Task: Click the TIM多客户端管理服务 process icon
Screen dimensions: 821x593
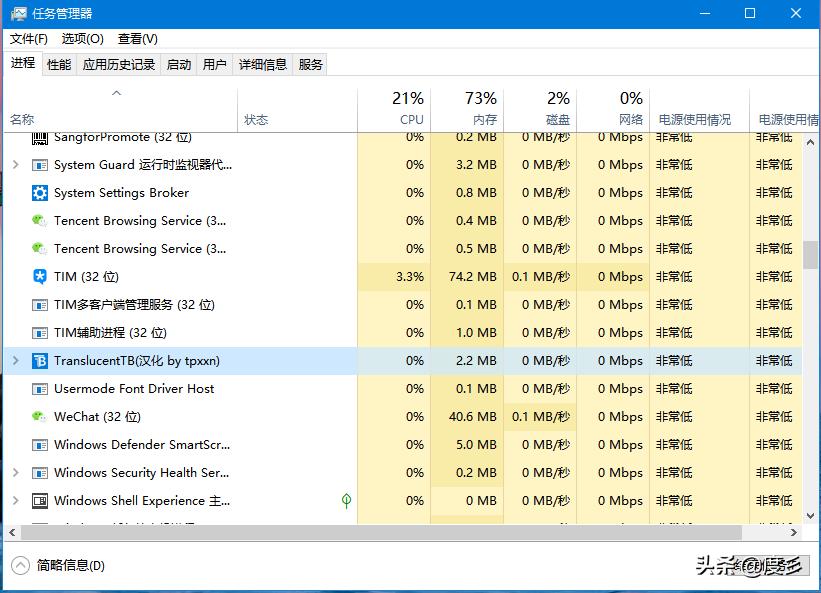Action: 40,305
